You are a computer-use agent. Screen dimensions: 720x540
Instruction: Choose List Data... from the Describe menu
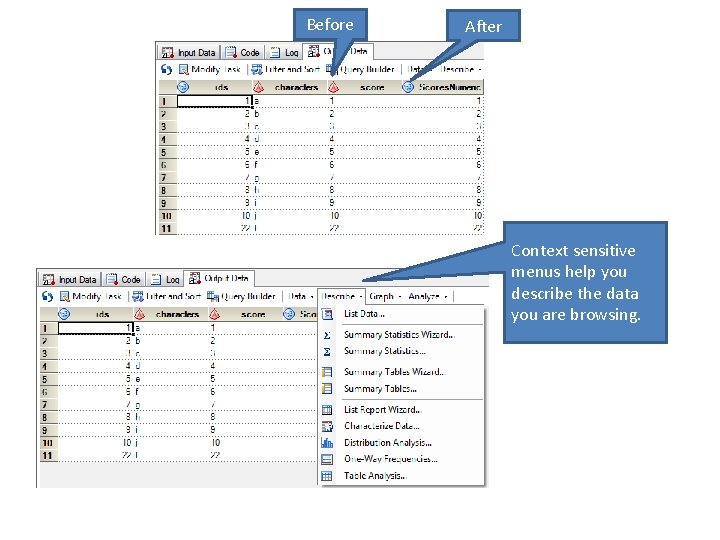(x=401, y=314)
